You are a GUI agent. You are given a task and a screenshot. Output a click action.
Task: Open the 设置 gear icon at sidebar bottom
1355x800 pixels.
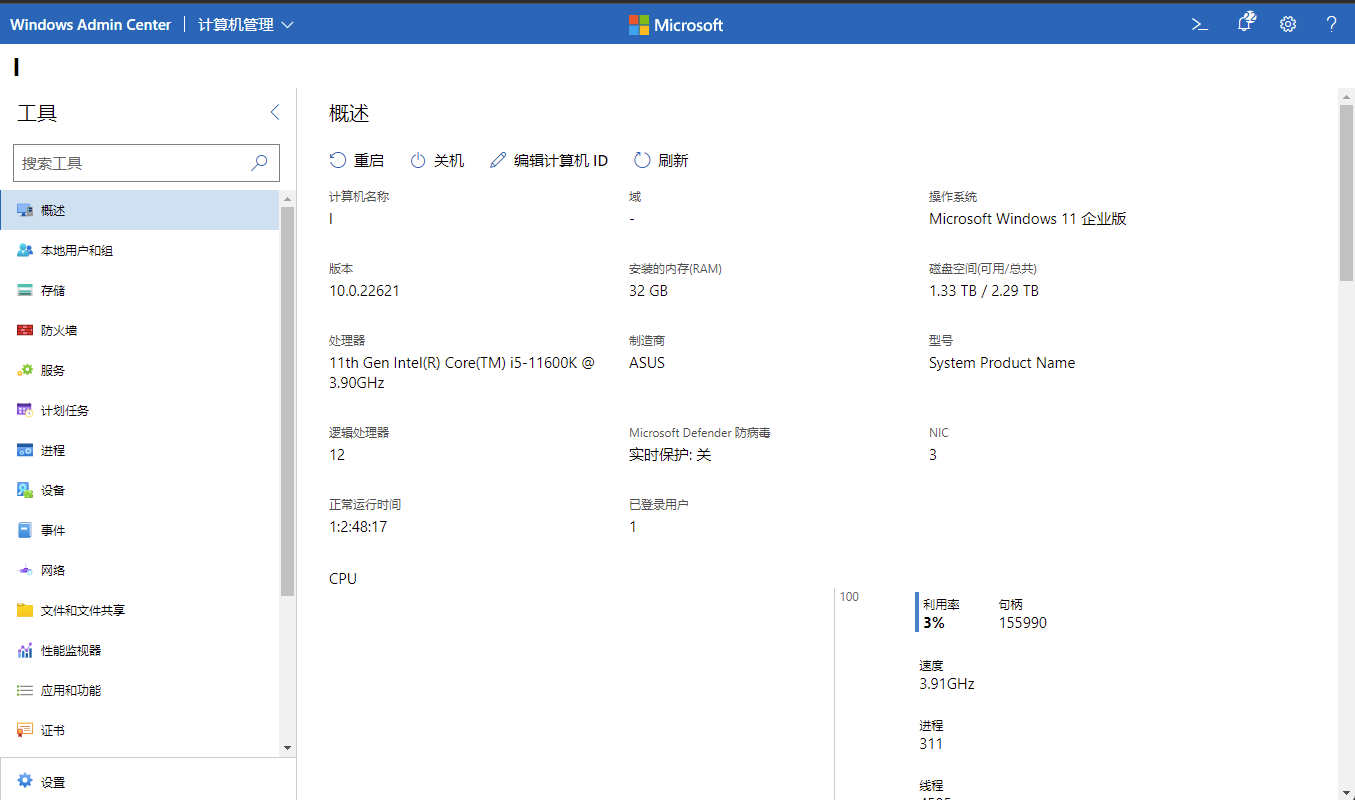click(25, 781)
